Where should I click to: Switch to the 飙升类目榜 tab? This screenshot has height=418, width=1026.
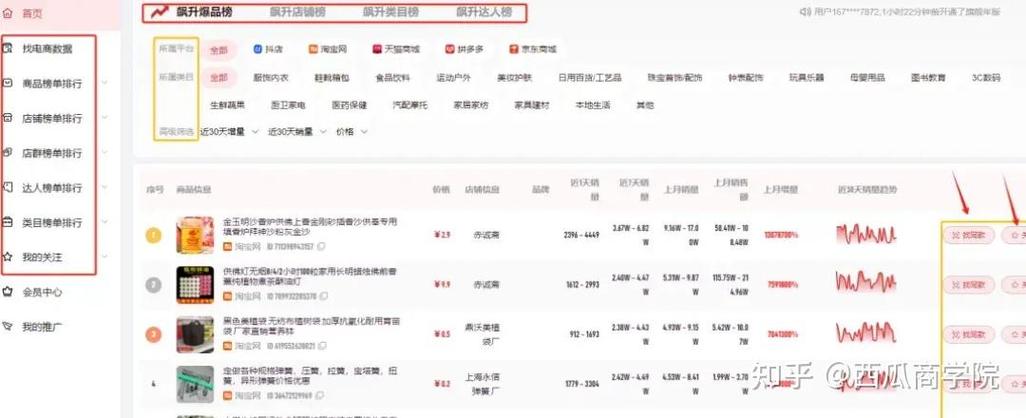(x=391, y=12)
